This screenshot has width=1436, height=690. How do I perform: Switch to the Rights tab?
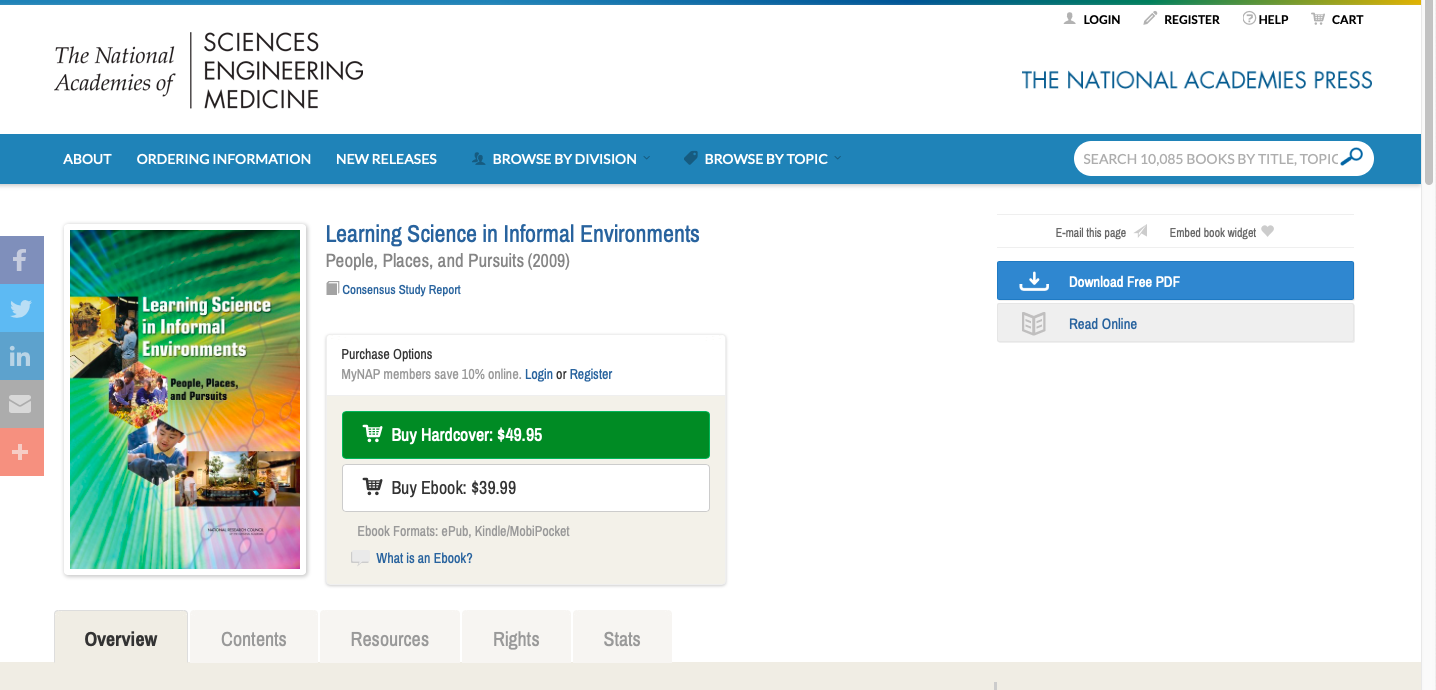coord(516,638)
